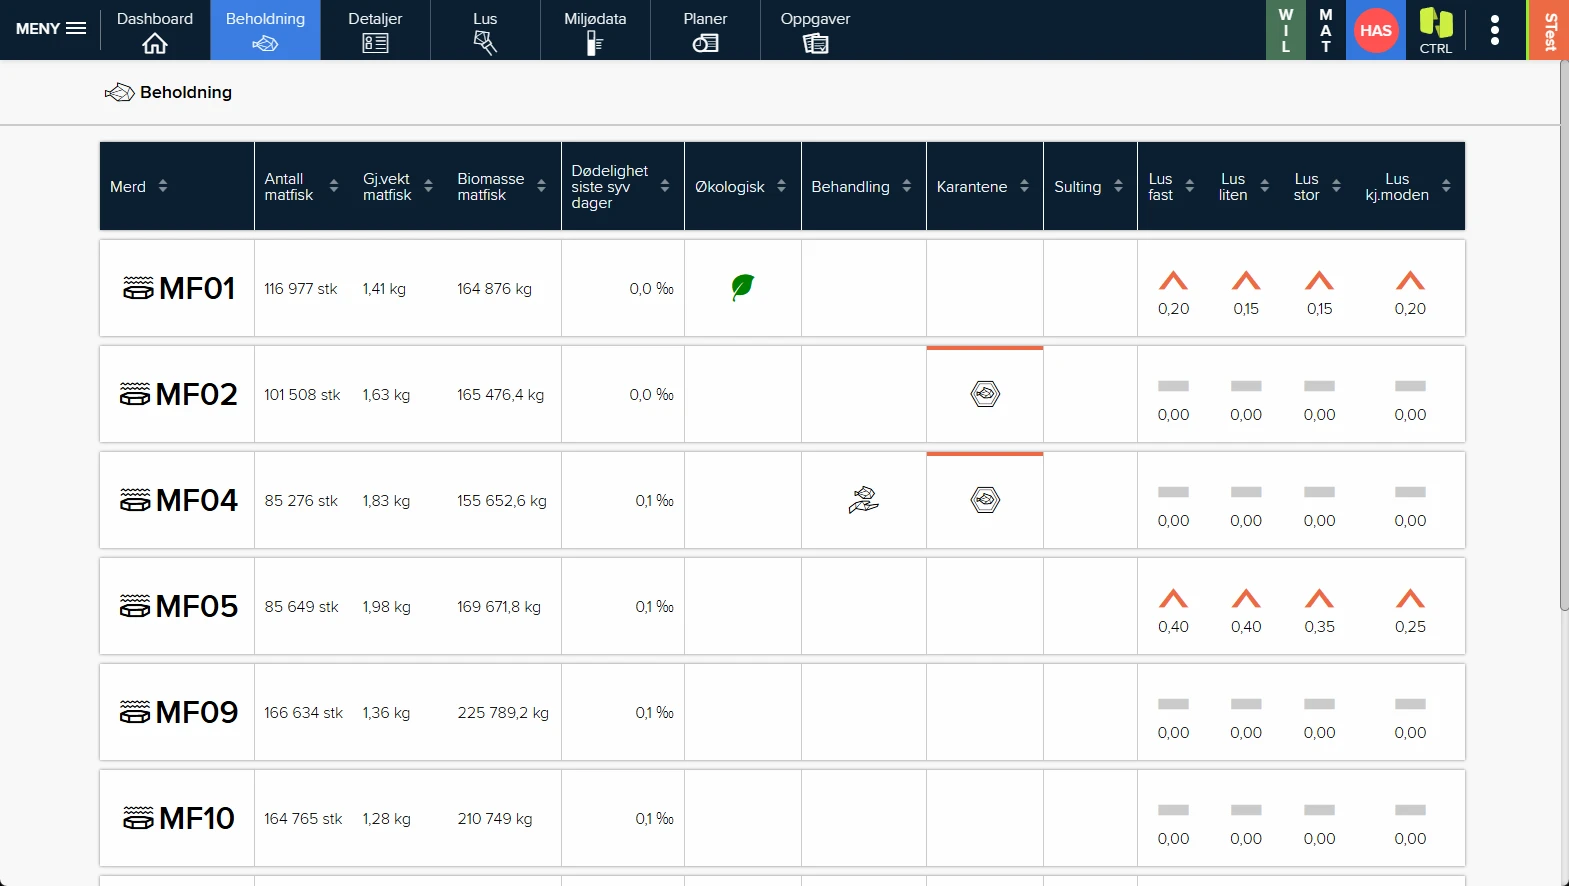Click the treatment hand icon for MF04
The width and height of the screenshot is (1569, 886).
tap(863, 500)
